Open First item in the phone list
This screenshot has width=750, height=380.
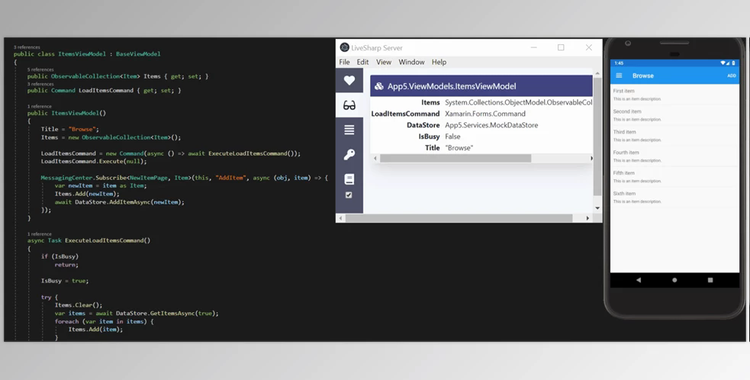pyautogui.click(x=674, y=94)
